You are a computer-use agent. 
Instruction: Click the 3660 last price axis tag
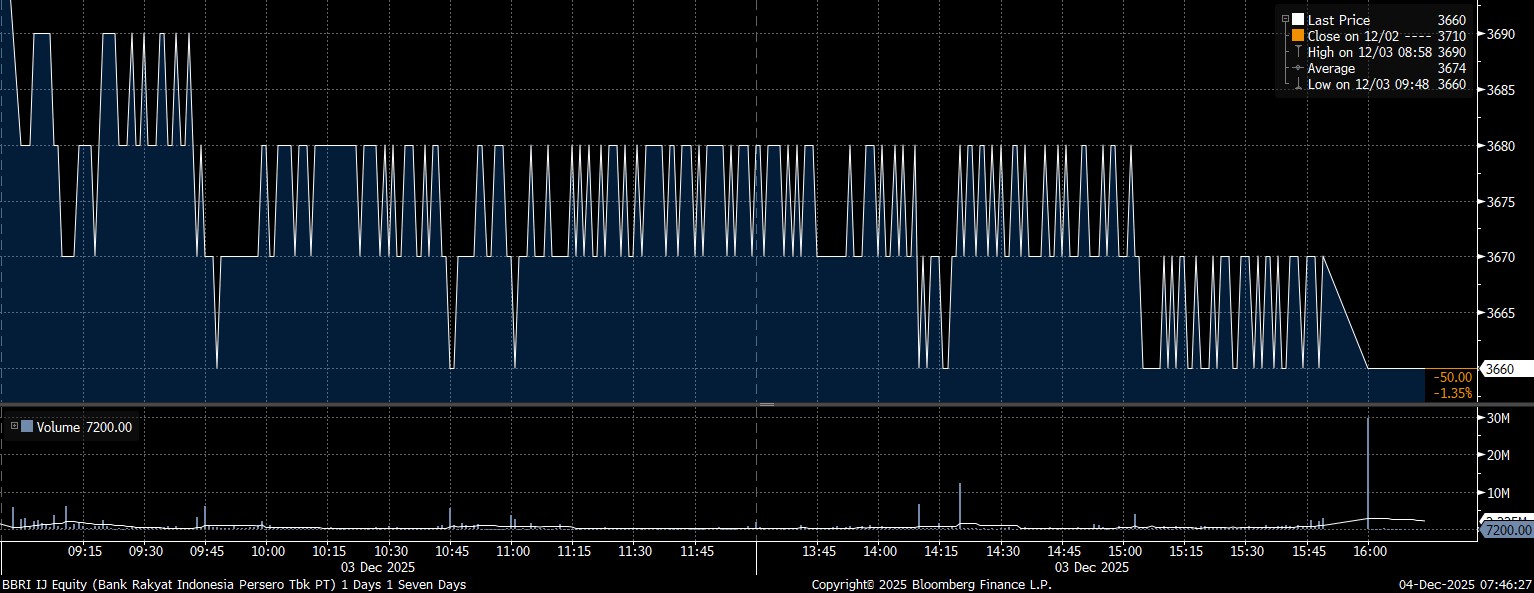(x=1500, y=369)
